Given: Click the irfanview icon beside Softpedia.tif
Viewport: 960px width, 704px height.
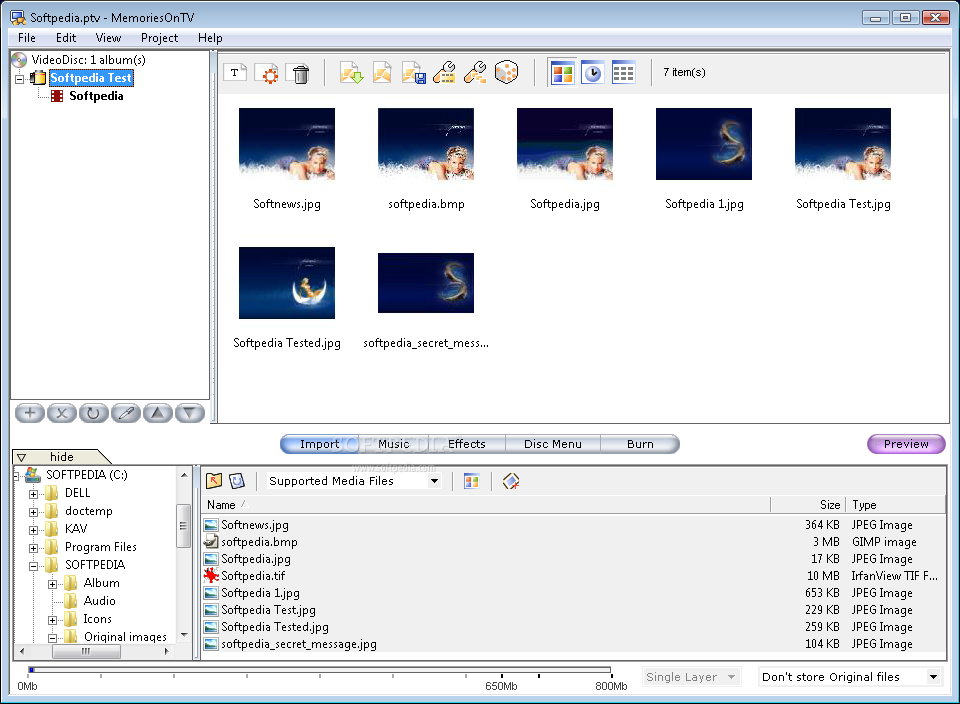Looking at the screenshot, I should click(x=211, y=575).
